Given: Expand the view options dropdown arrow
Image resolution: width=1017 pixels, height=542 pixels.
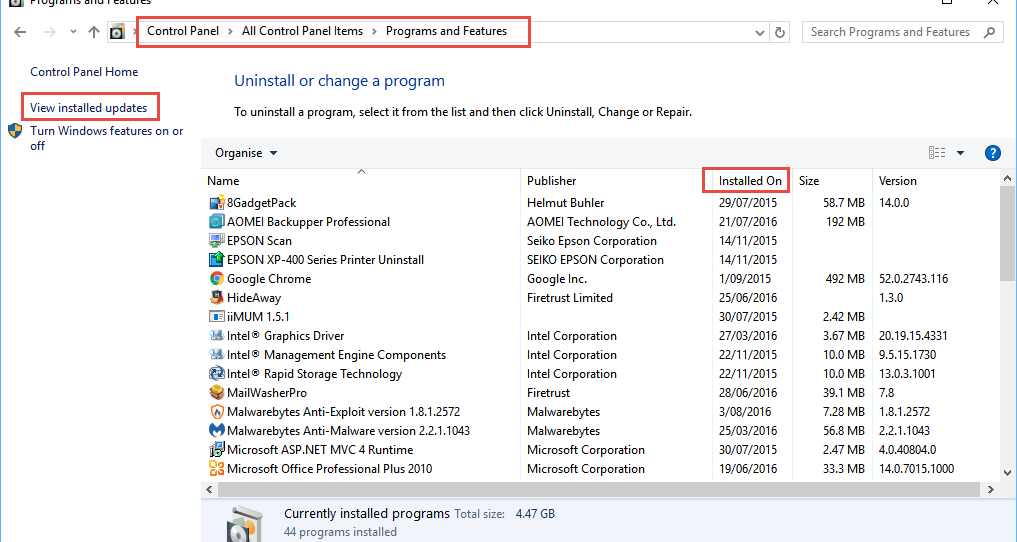Looking at the screenshot, I should tap(961, 153).
